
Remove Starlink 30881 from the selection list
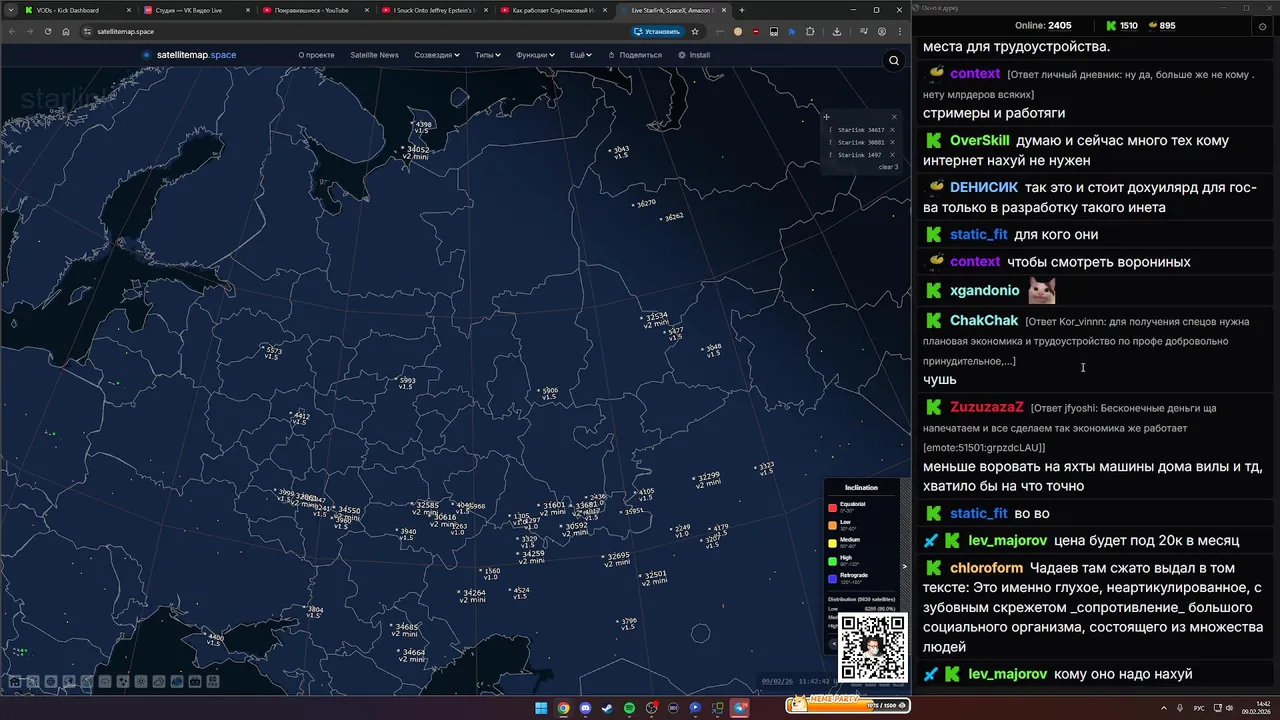click(x=892, y=143)
